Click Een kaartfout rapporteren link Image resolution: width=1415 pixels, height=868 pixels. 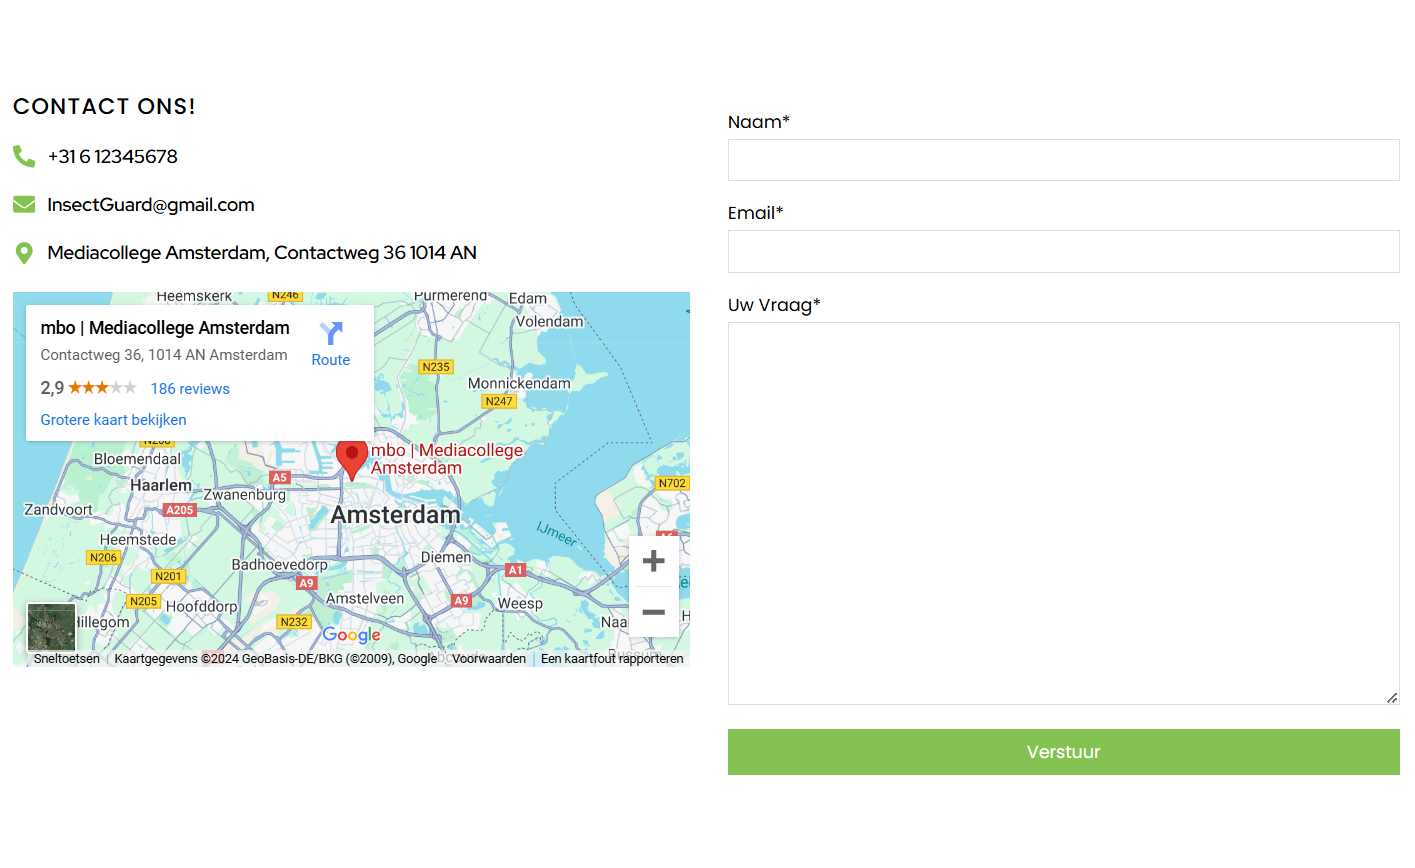tap(612, 659)
